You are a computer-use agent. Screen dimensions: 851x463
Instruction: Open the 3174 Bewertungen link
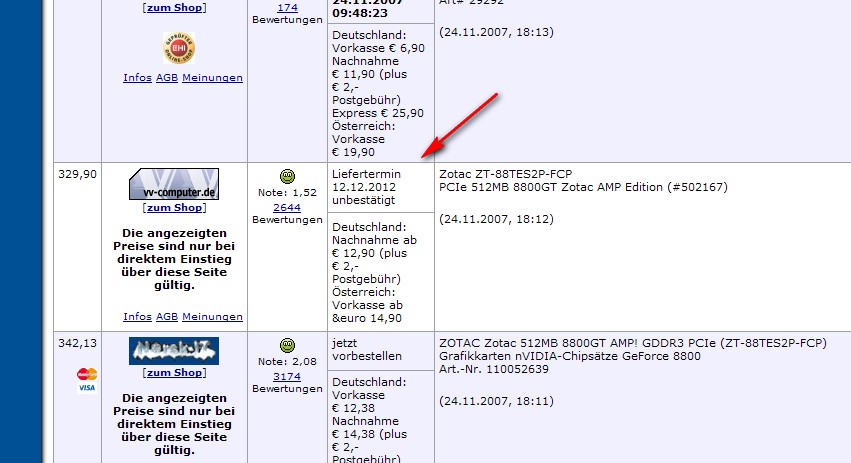point(287,376)
